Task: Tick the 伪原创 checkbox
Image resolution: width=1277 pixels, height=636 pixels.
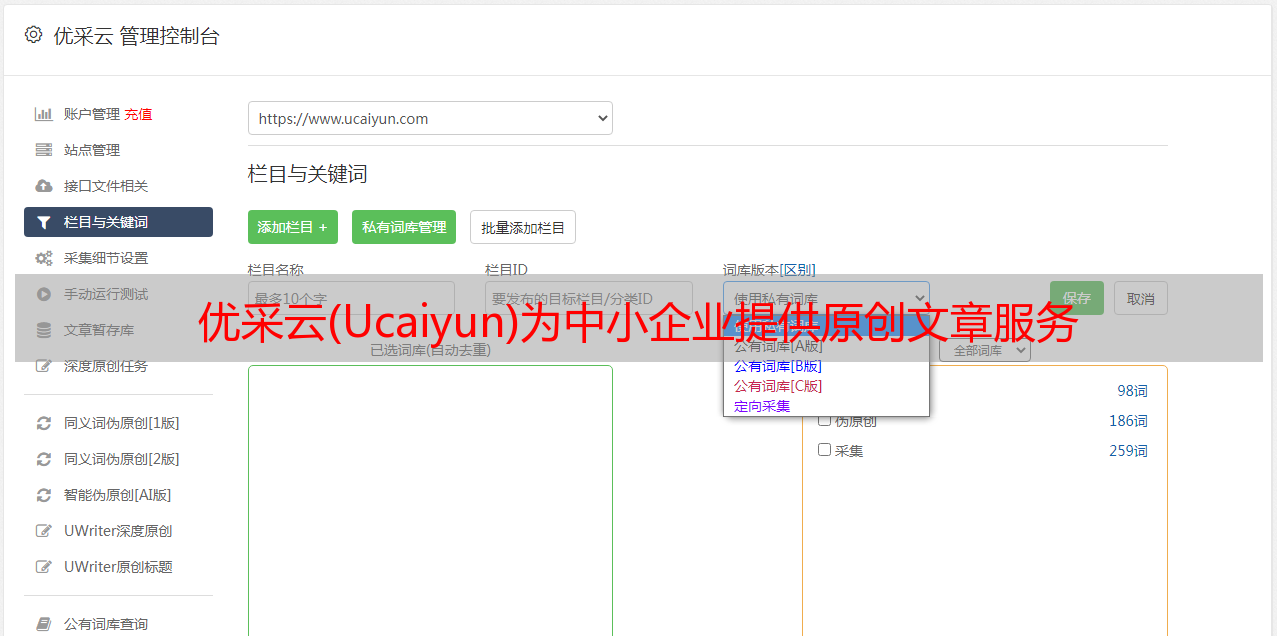Action: click(825, 420)
